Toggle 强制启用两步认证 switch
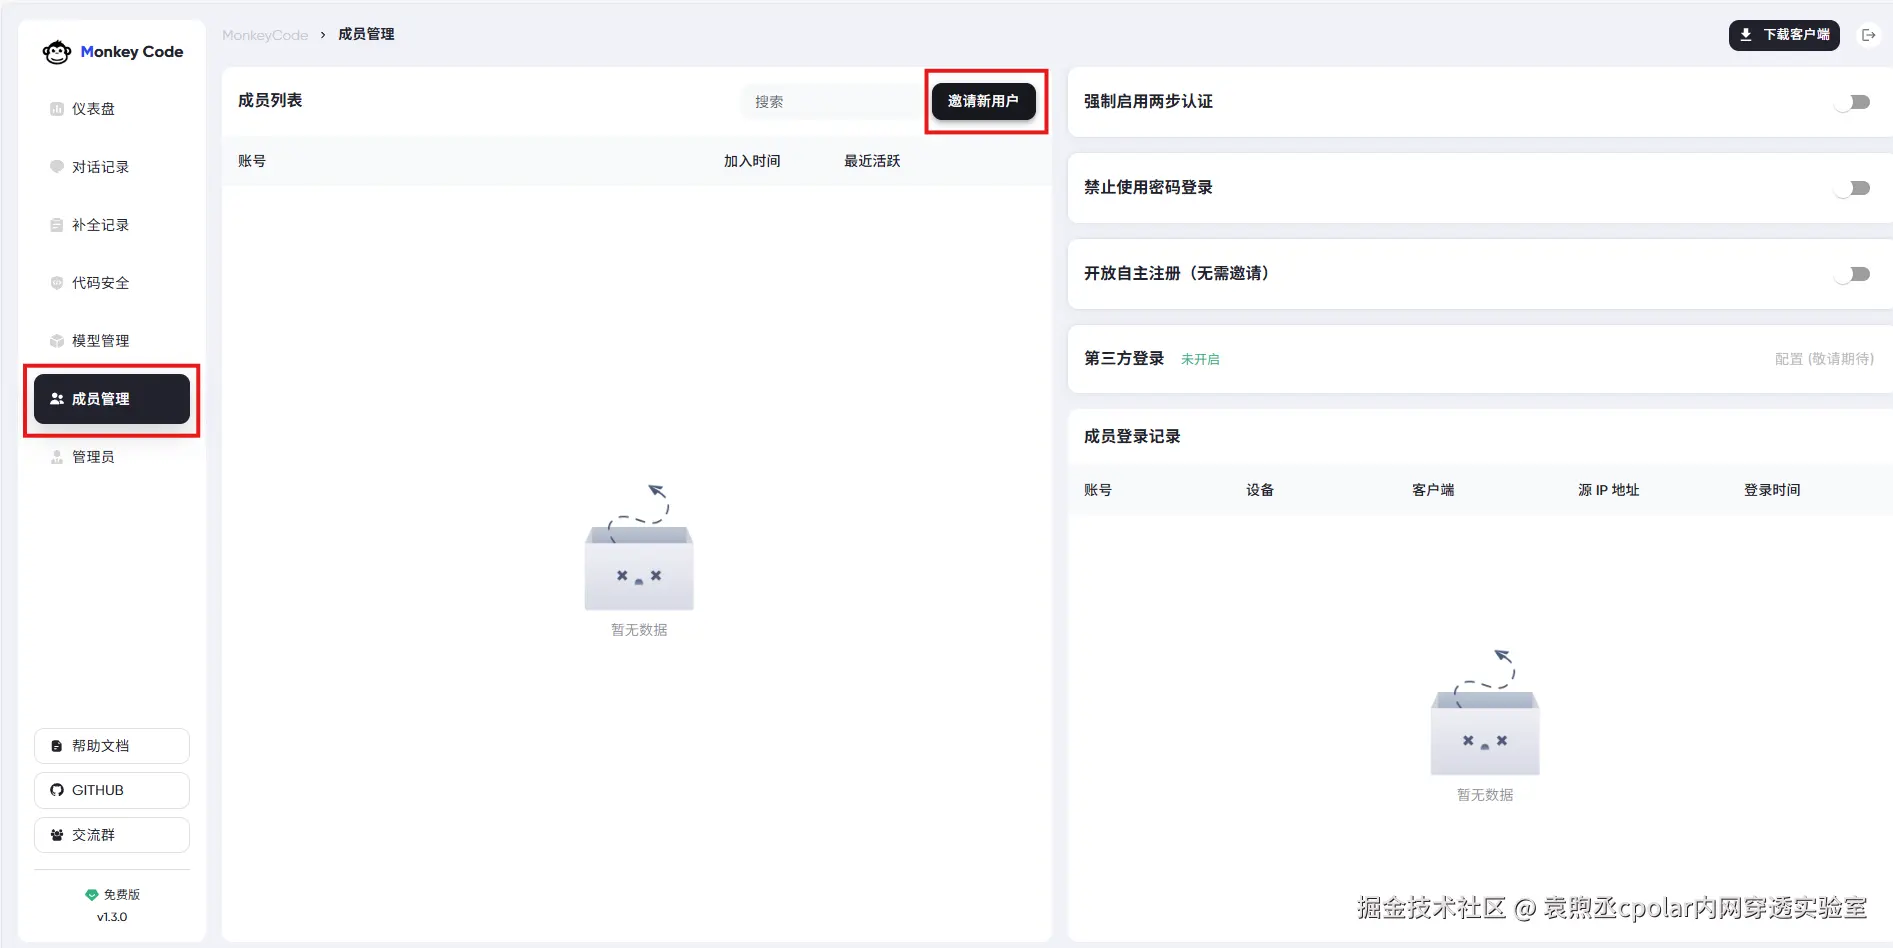Image resolution: width=1893 pixels, height=948 pixels. pos(1853,102)
